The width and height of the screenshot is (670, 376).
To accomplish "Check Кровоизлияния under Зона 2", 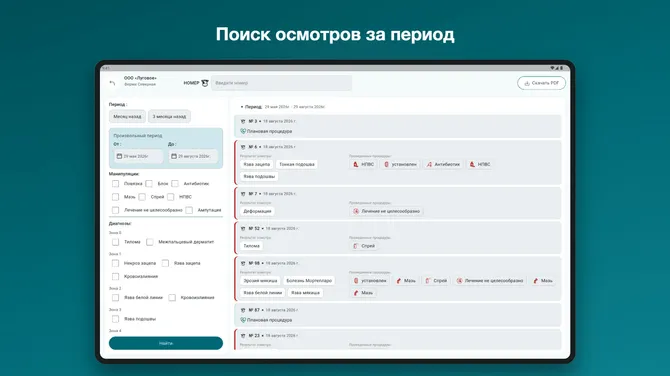I will [x=172, y=297].
